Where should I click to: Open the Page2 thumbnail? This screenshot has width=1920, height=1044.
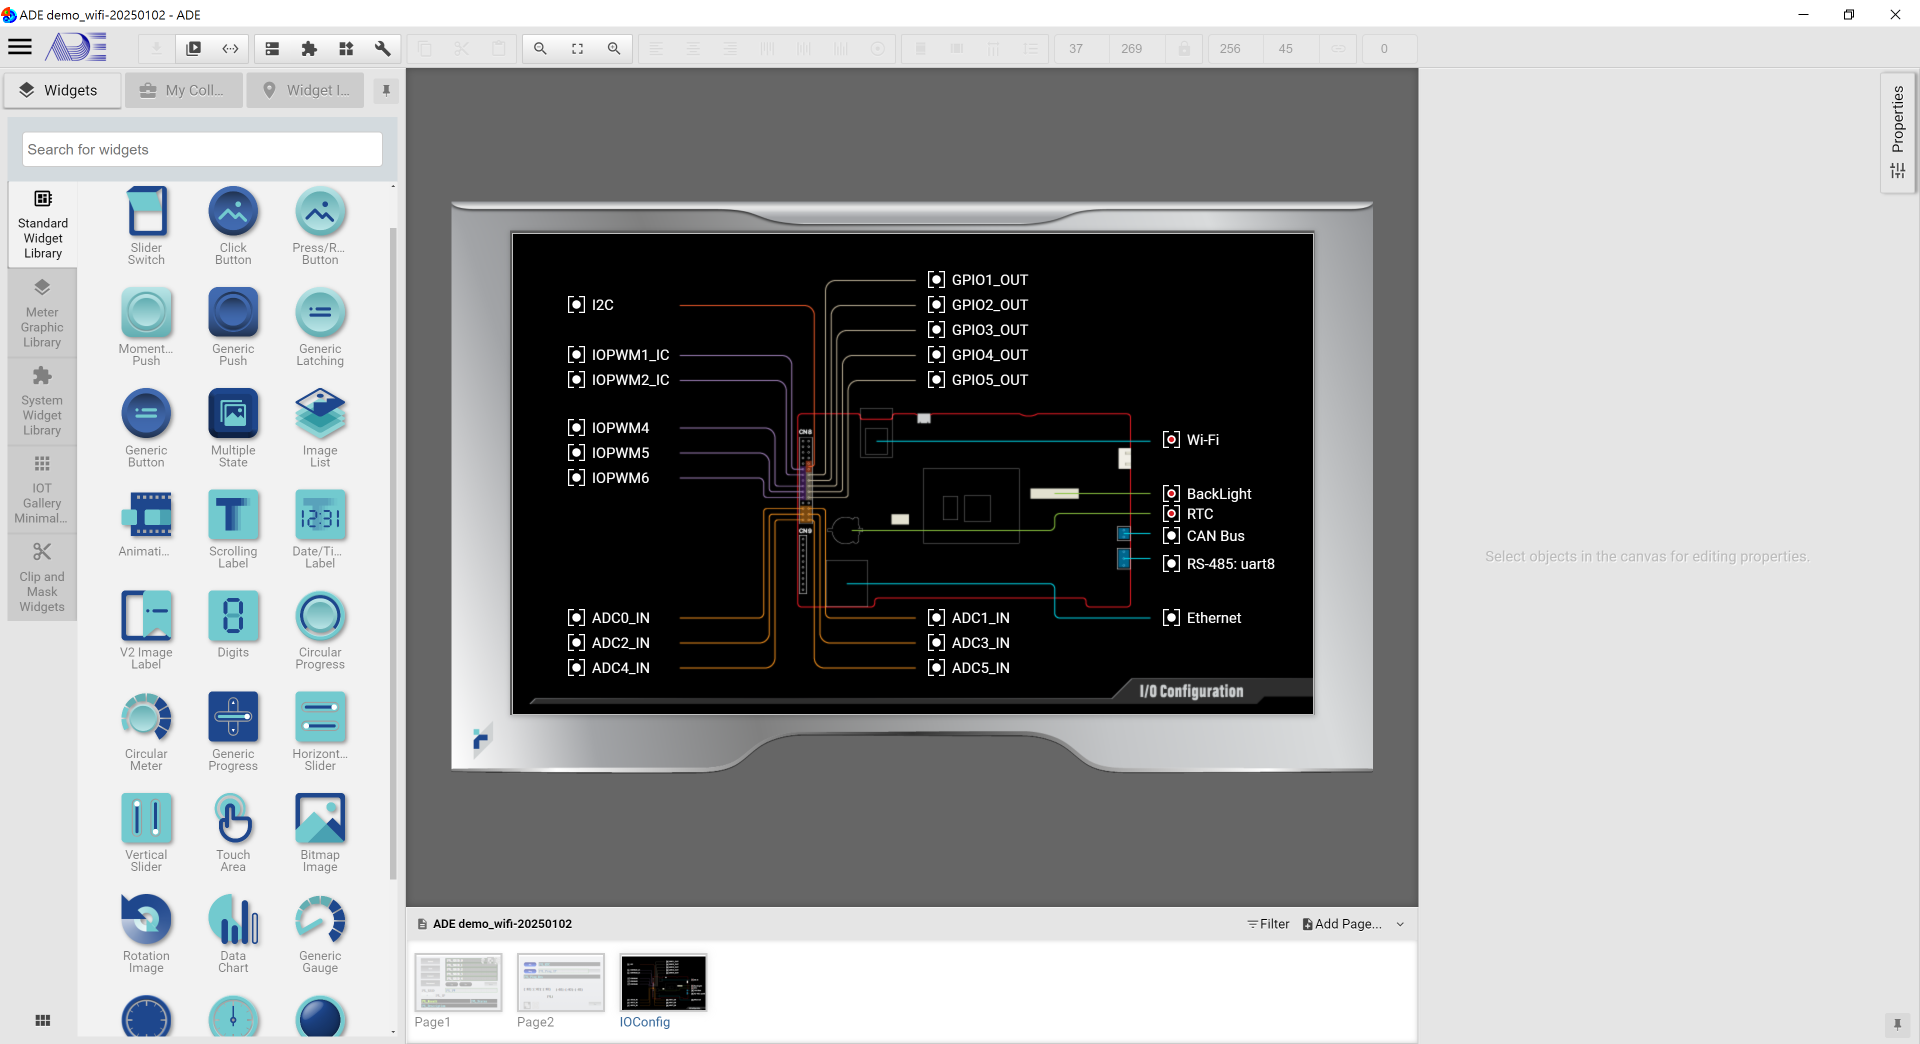click(560, 983)
